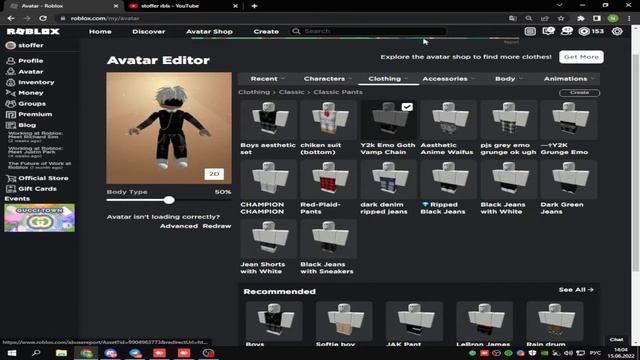Click the page vertical scrollbar
This screenshot has width=640, height=360.
click(636, 163)
